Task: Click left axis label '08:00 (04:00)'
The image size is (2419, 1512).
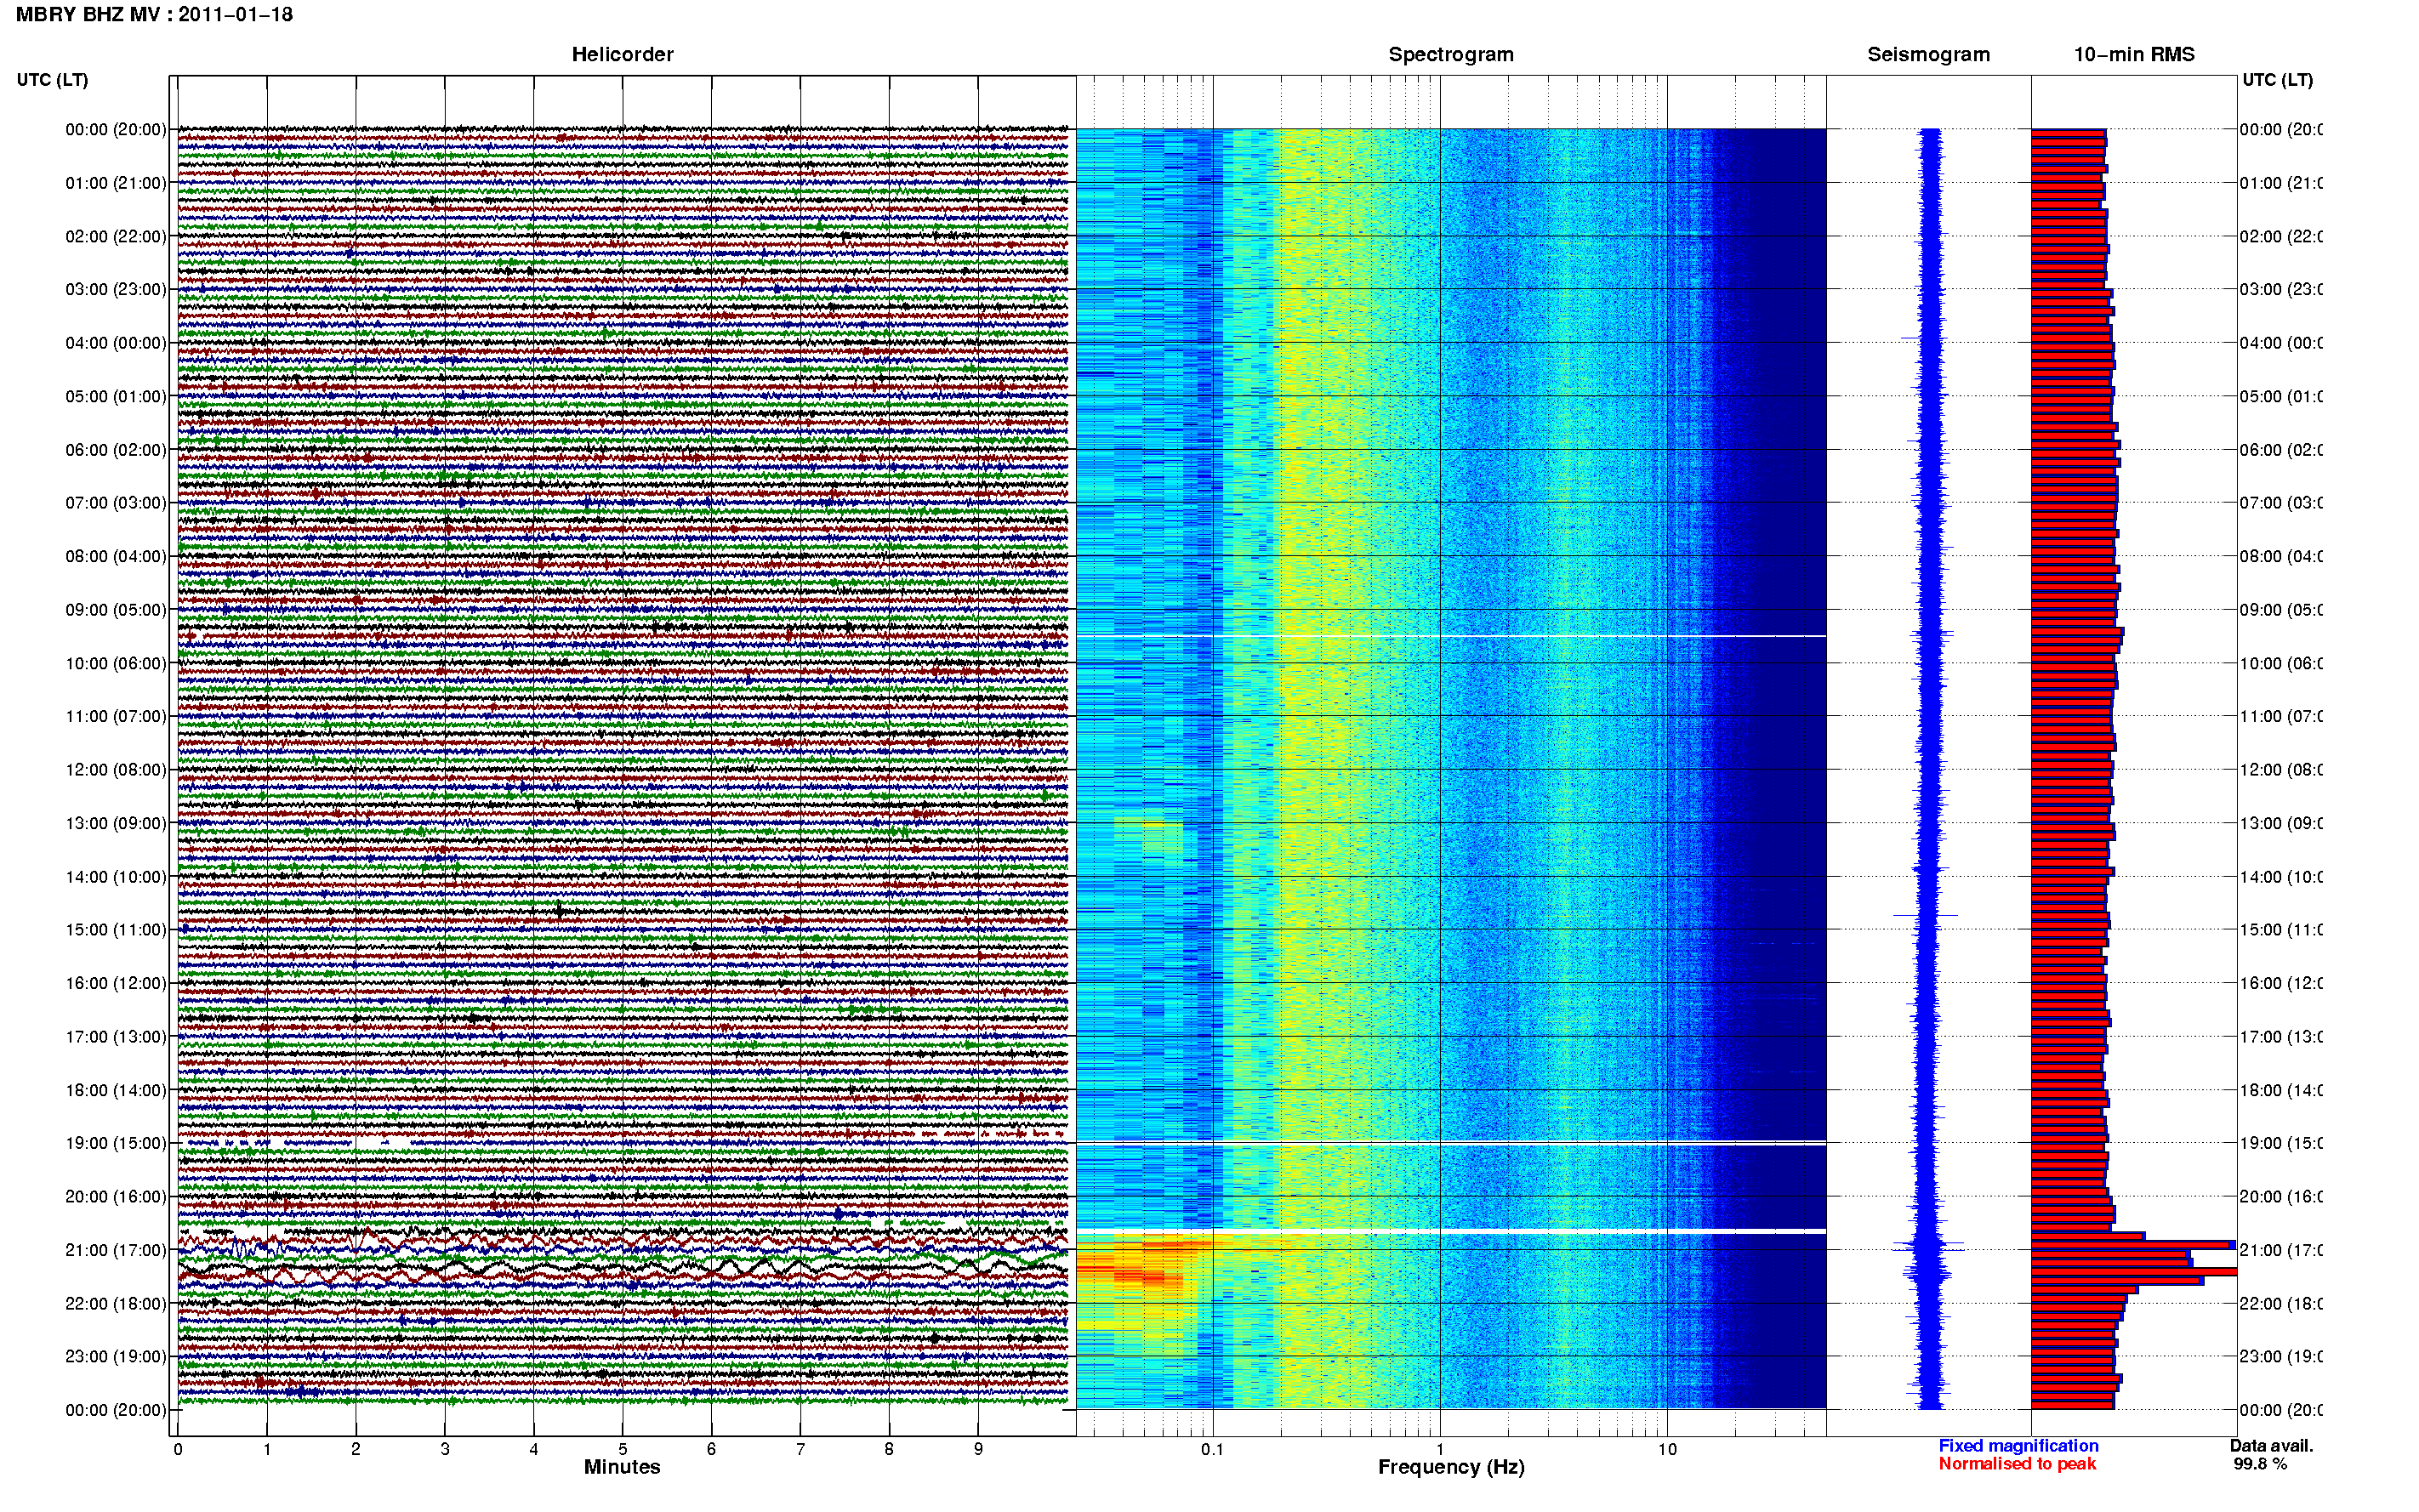Action: point(116,556)
